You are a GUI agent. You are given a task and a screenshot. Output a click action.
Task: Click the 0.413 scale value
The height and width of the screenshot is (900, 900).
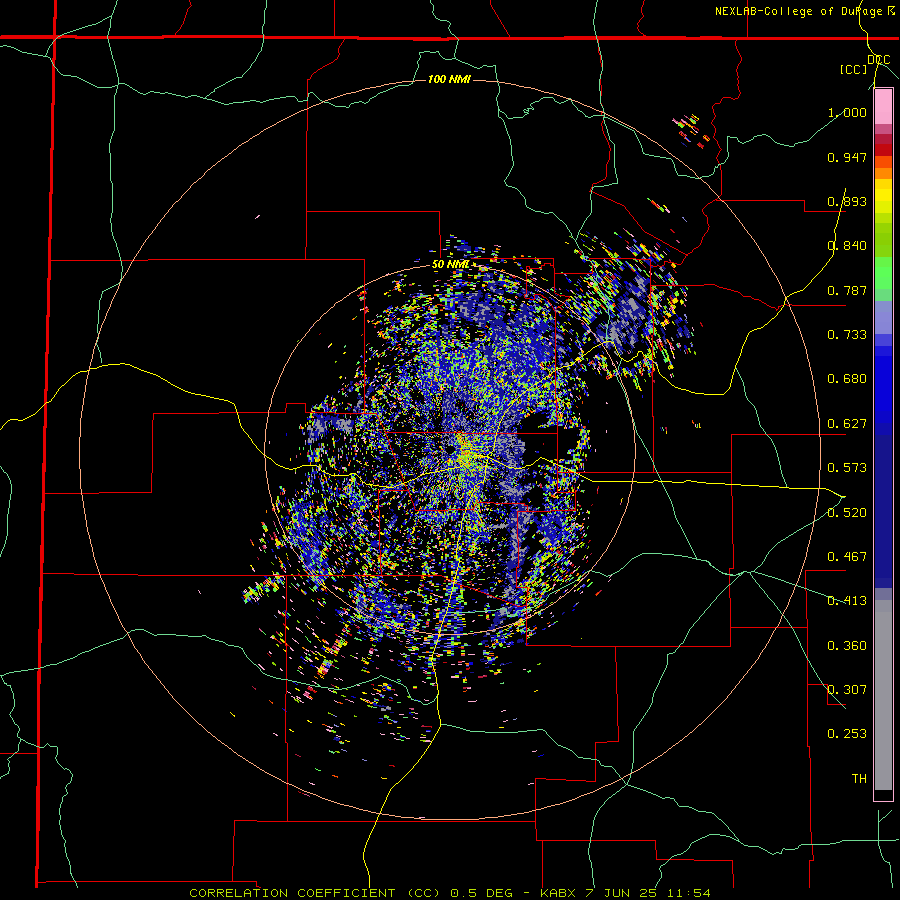click(847, 601)
